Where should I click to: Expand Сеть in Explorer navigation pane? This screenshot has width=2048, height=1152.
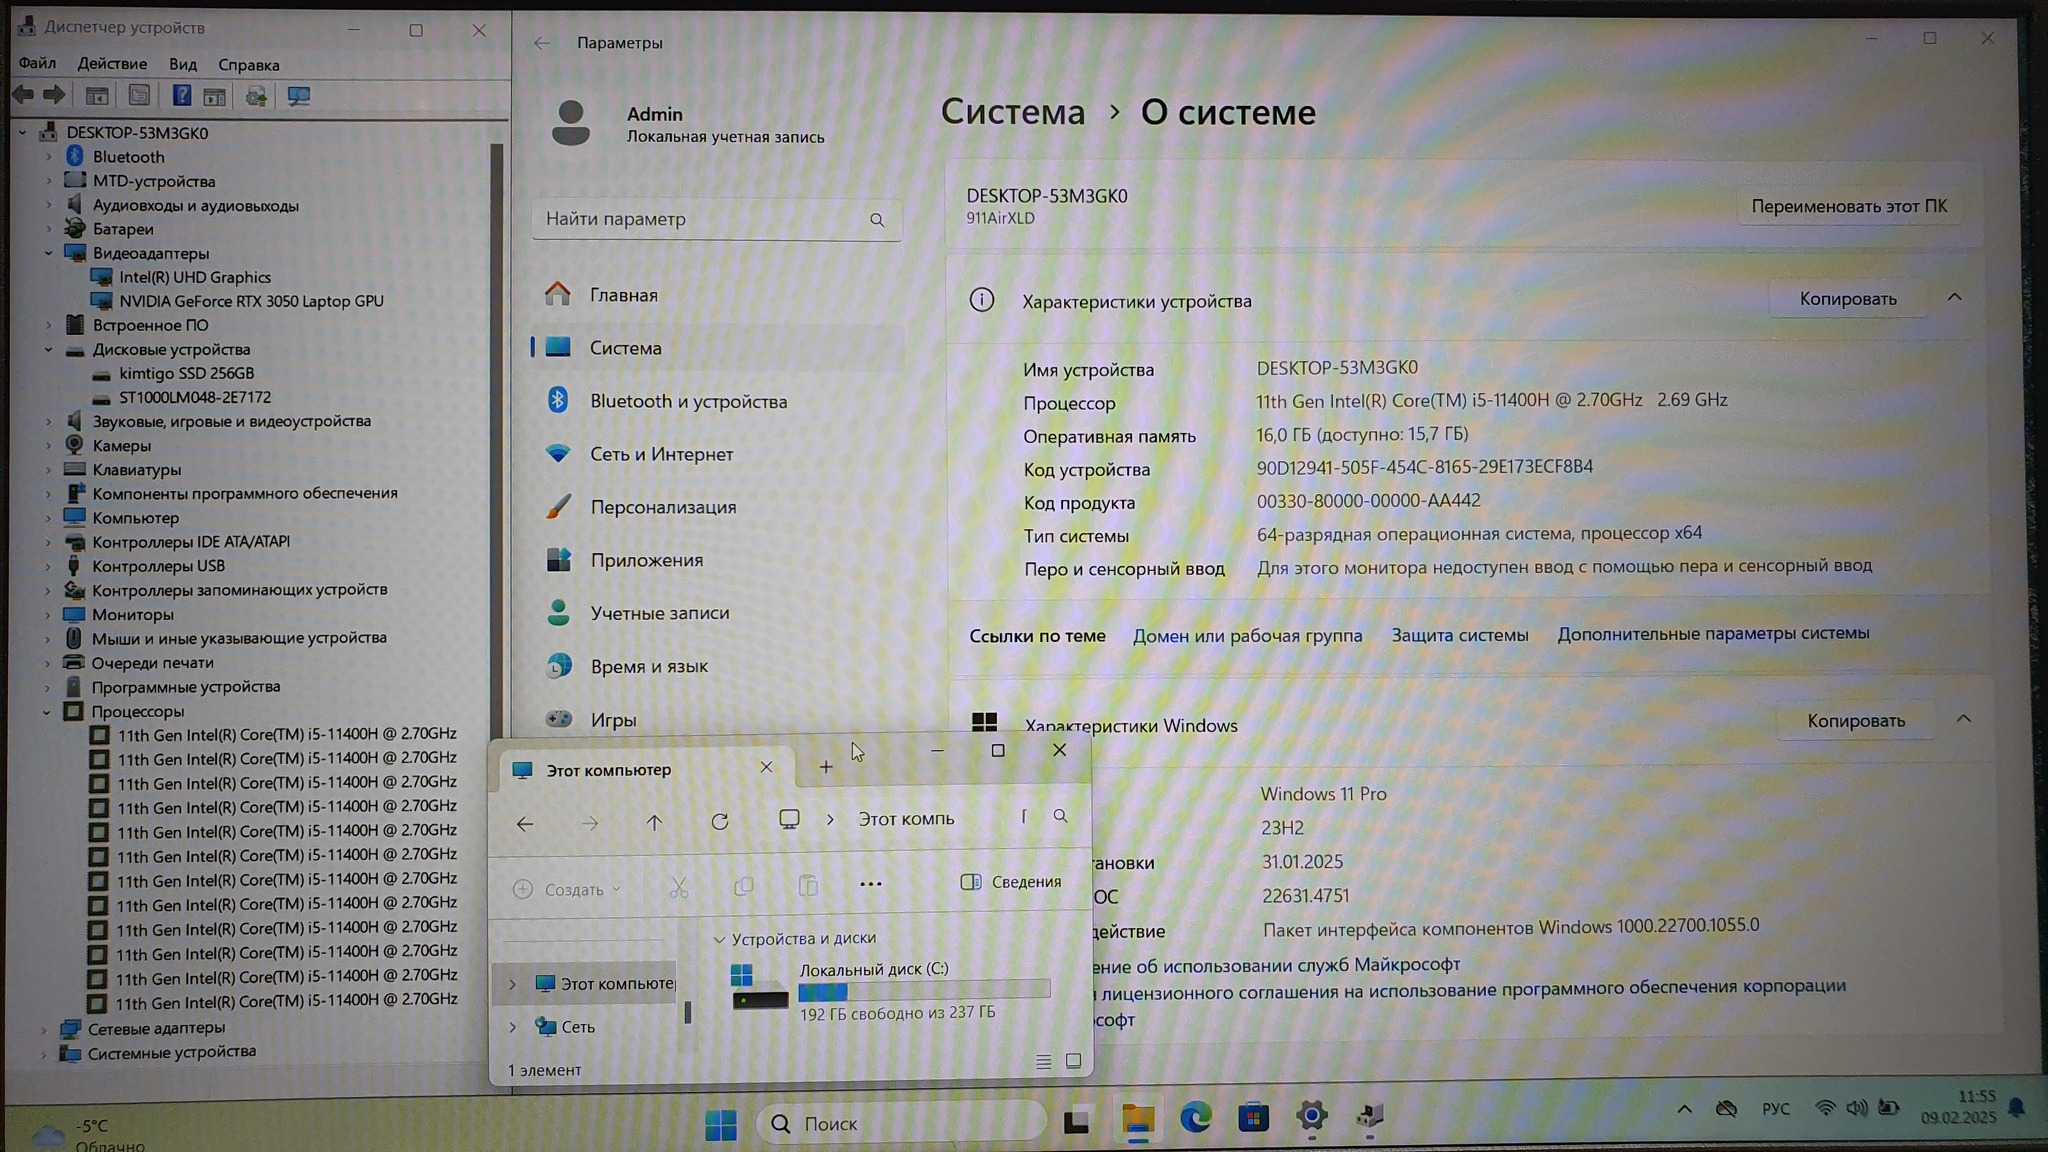[x=513, y=1027]
